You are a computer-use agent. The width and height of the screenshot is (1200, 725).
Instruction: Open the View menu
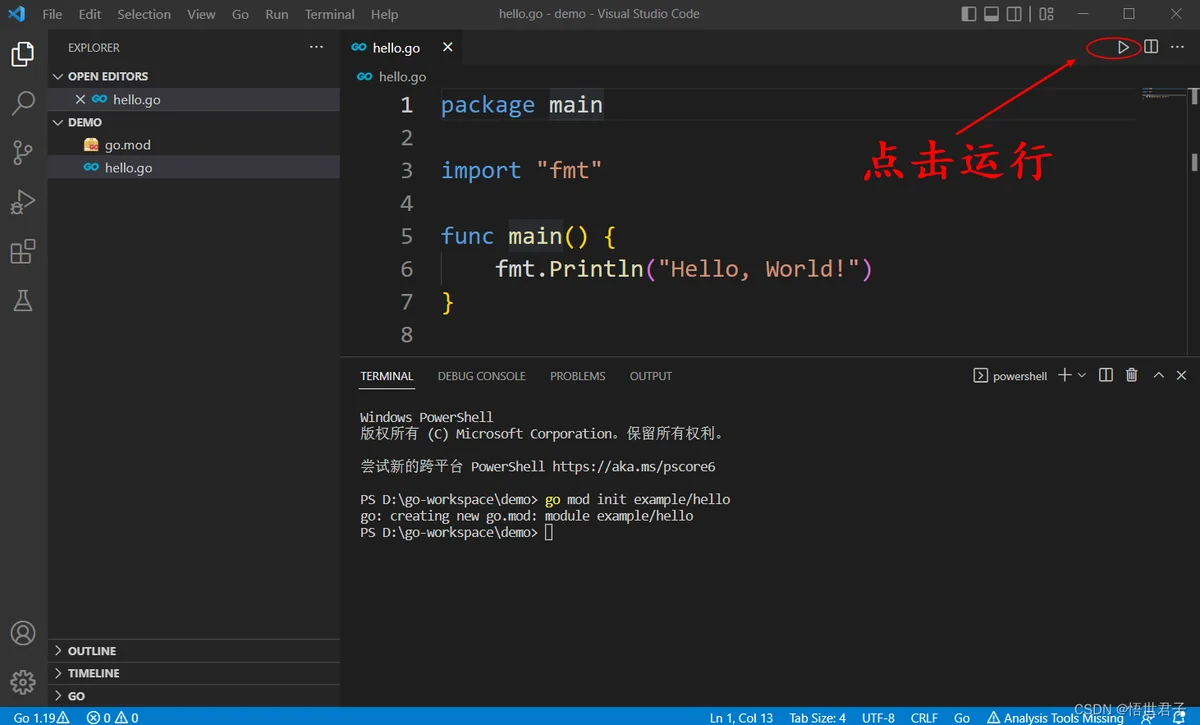point(201,14)
